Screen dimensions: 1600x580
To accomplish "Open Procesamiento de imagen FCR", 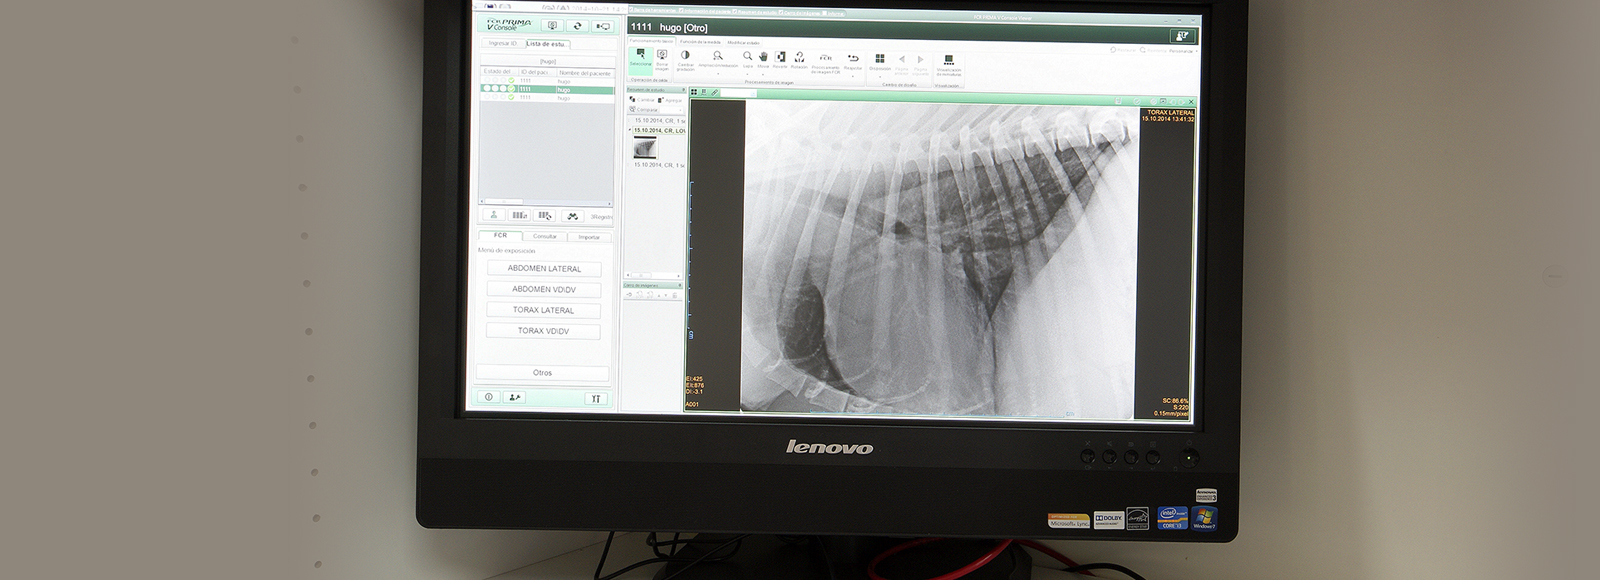I will (825, 62).
